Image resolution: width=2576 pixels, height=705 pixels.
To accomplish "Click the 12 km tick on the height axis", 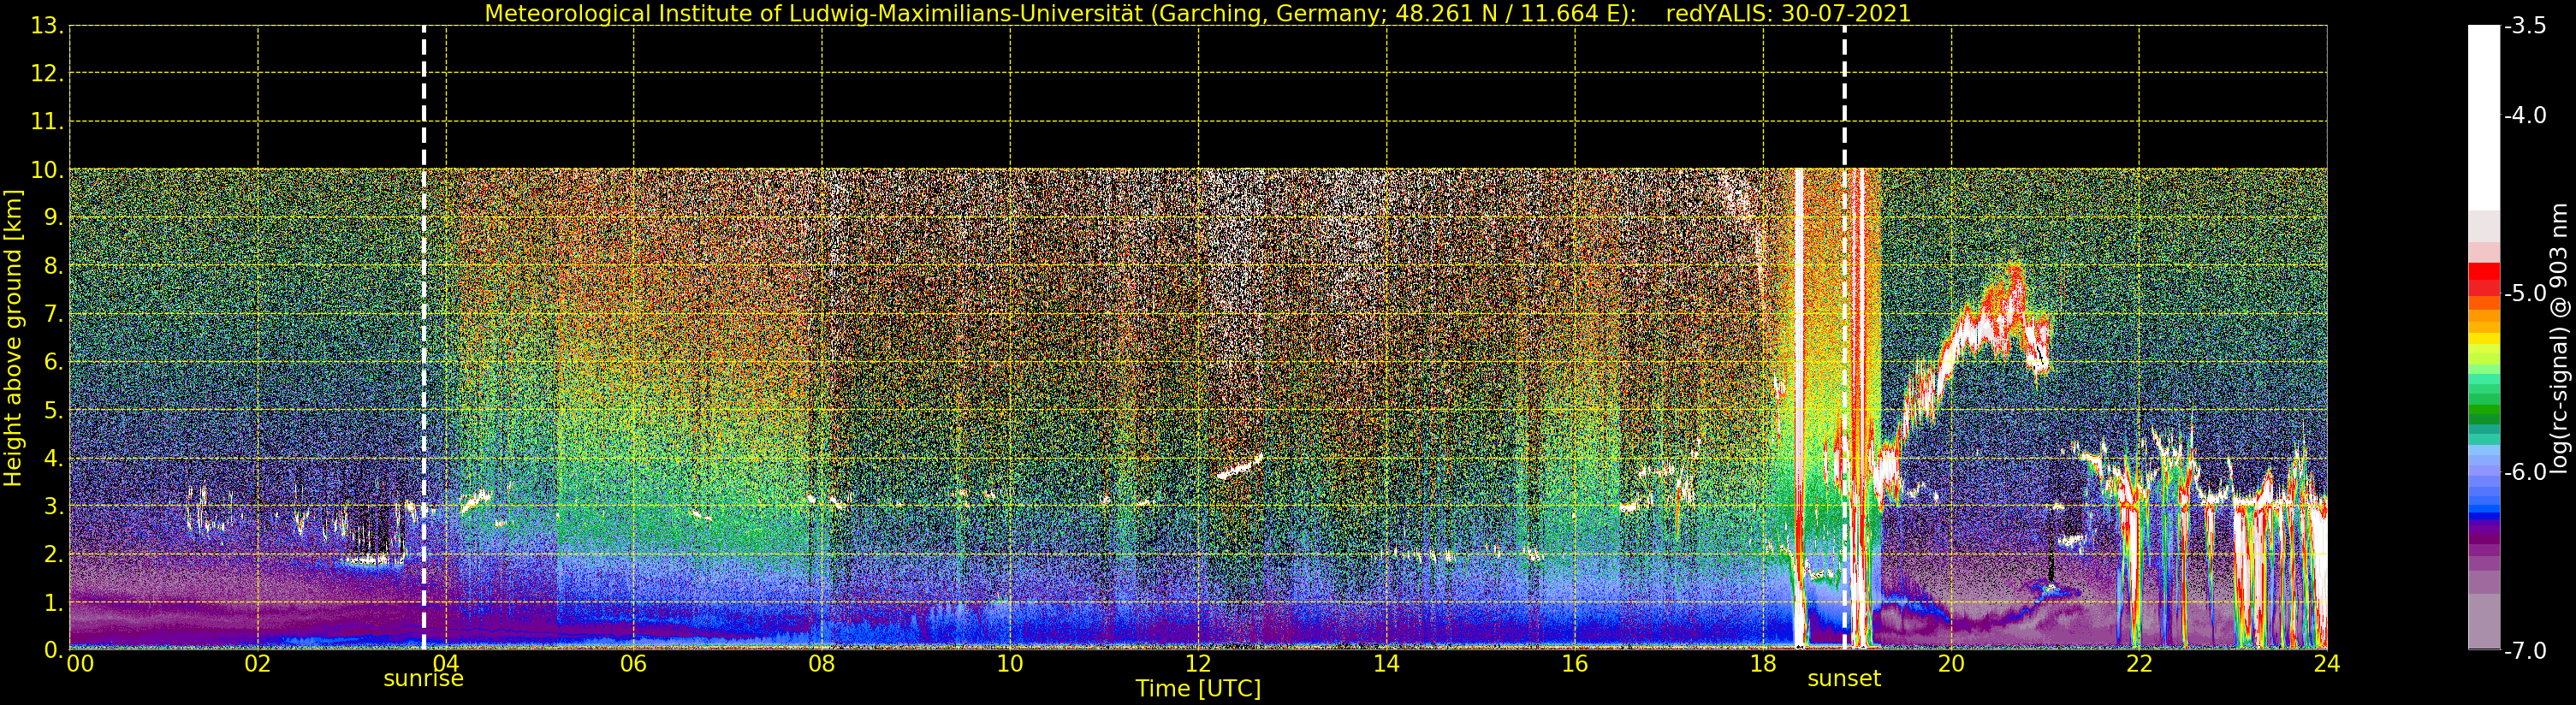I will (47, 74).
